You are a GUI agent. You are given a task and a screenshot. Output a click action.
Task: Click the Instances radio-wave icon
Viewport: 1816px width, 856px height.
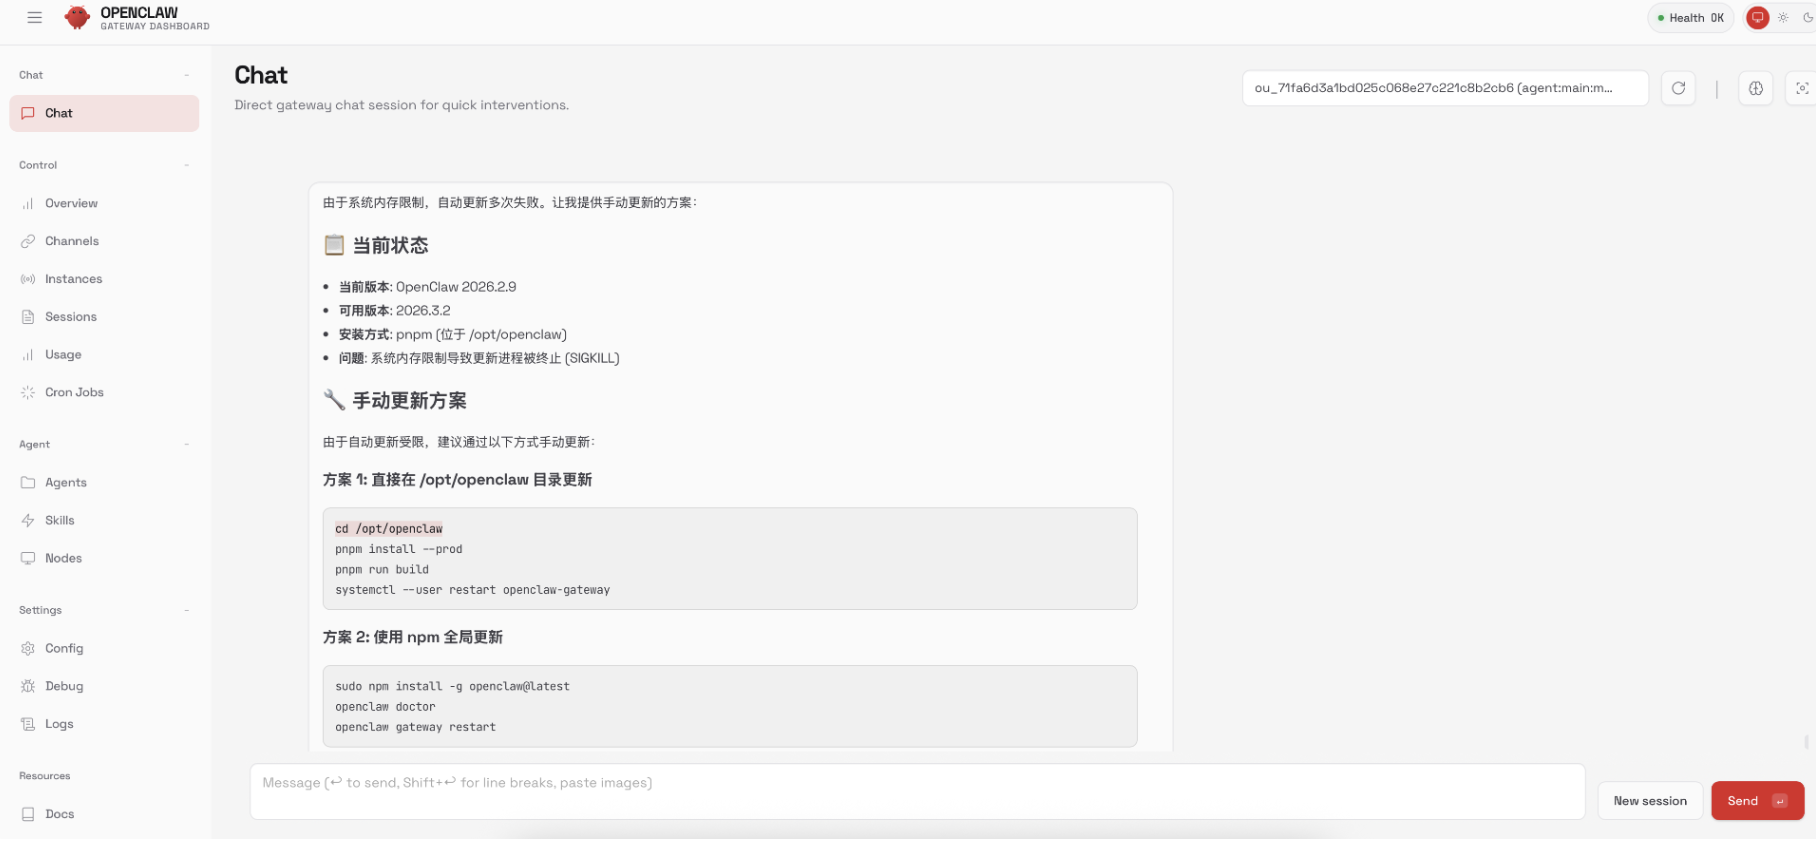pos(28,279)
